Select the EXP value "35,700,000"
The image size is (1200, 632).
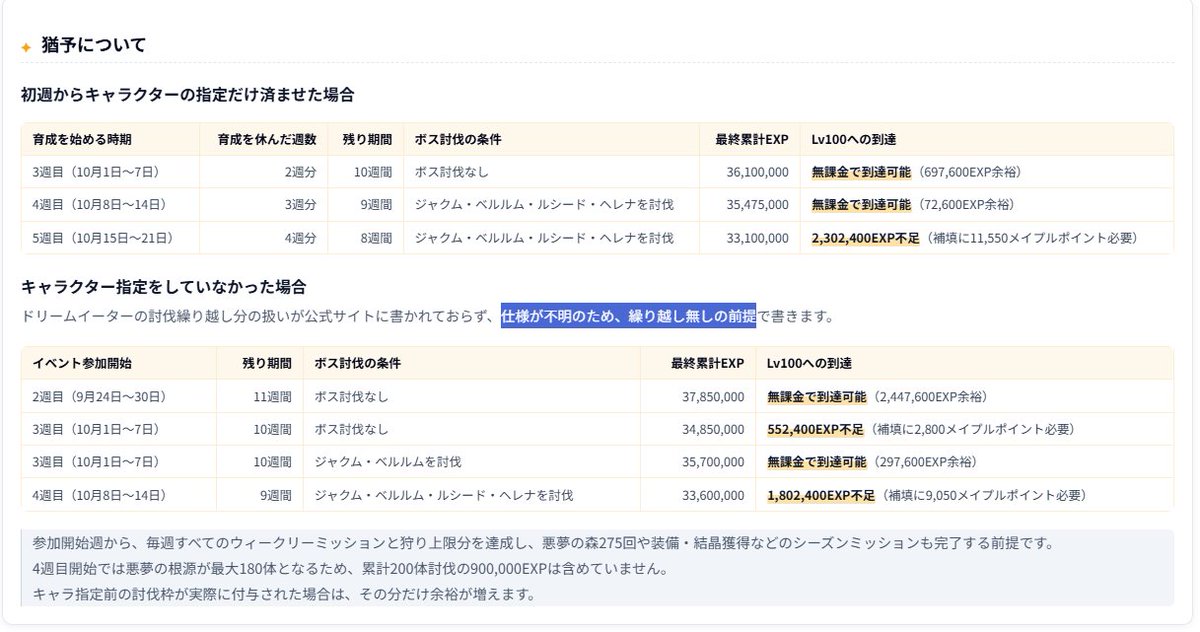click(713, 462)
